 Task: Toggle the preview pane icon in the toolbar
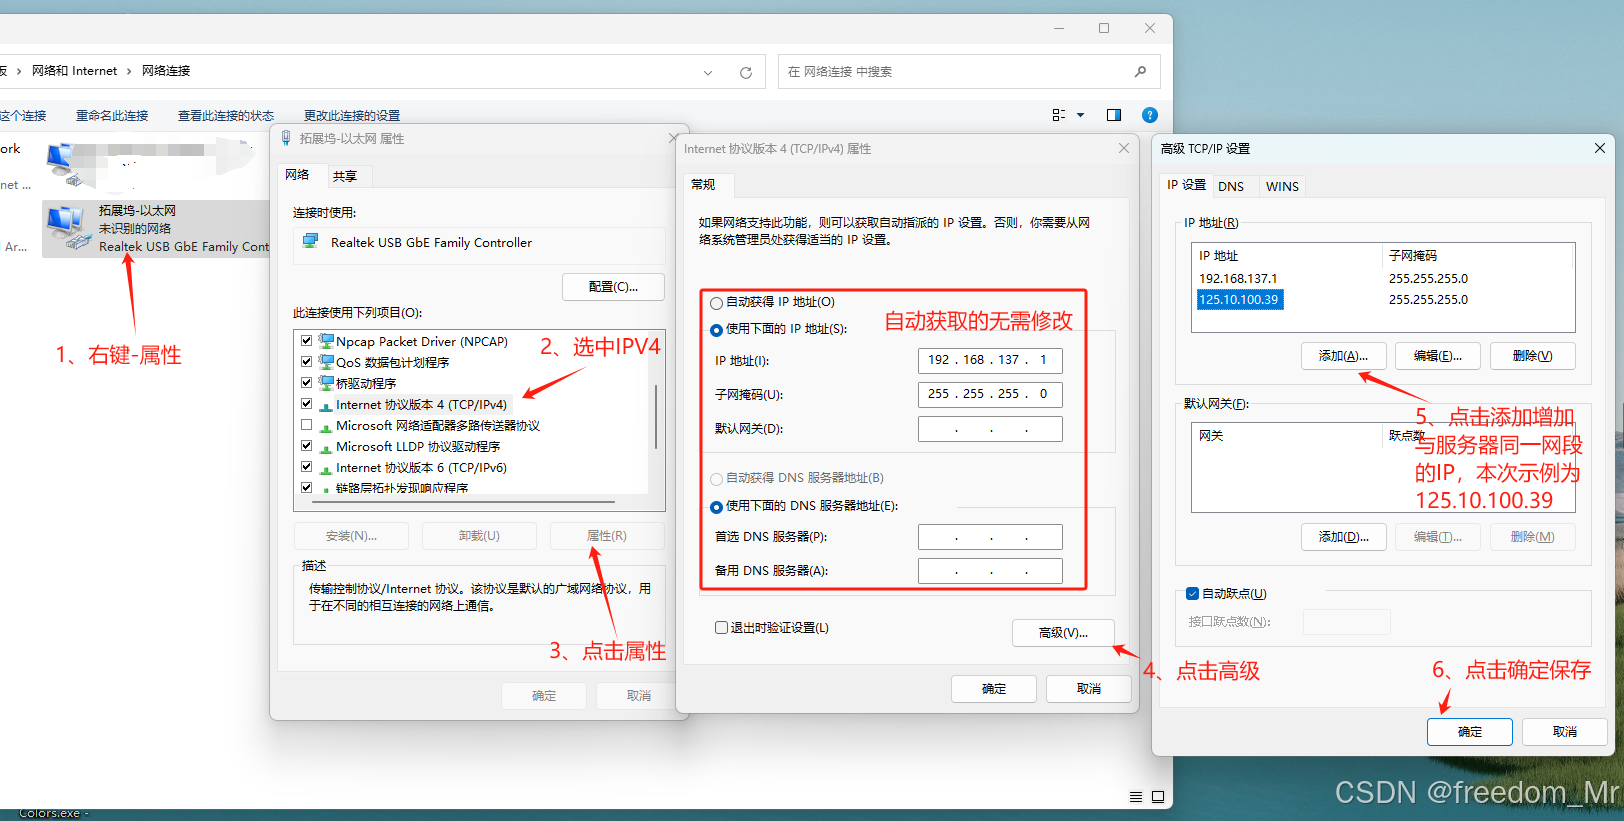(x=1114, y=115)
